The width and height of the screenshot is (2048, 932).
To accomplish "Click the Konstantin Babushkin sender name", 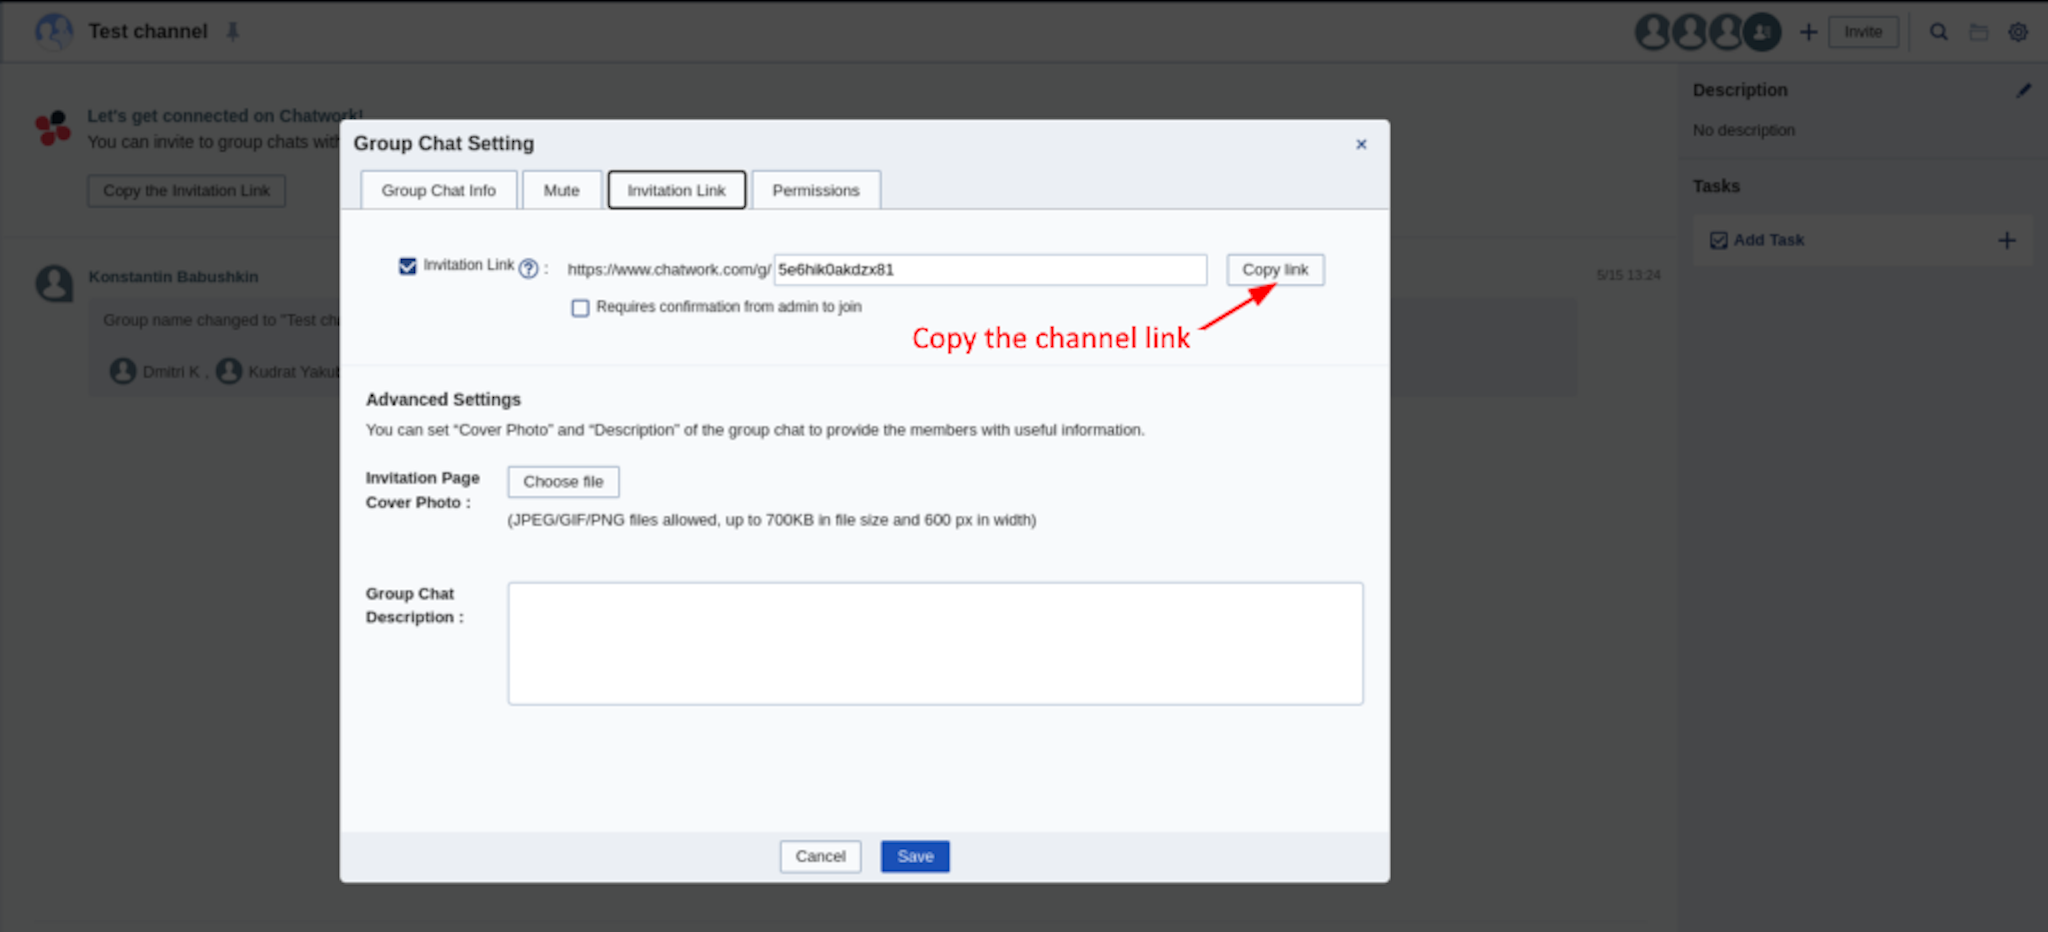I will [173, 276].
